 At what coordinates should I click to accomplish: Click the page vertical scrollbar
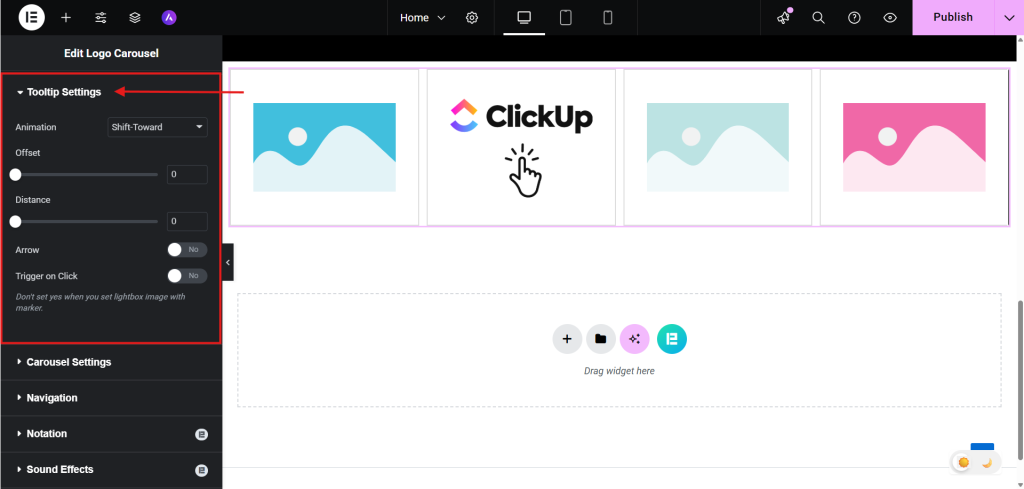(x=1019, y=380)
